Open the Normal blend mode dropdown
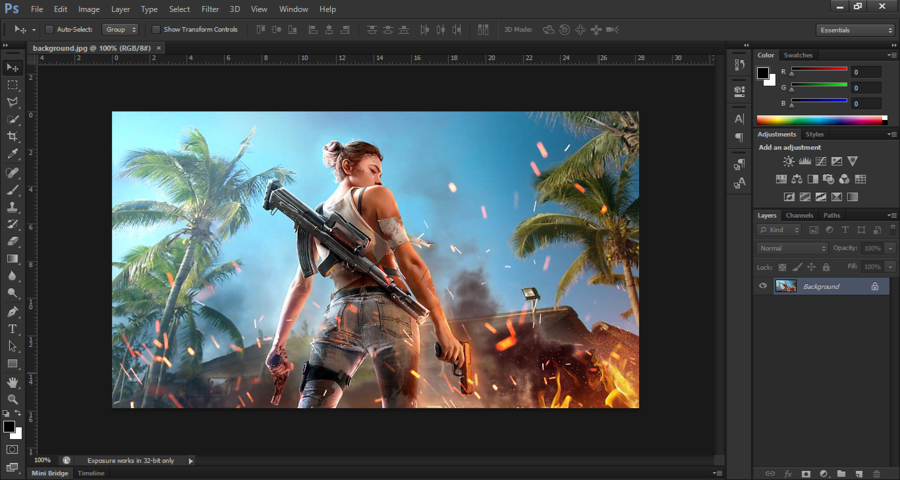 tap(792, 248)
